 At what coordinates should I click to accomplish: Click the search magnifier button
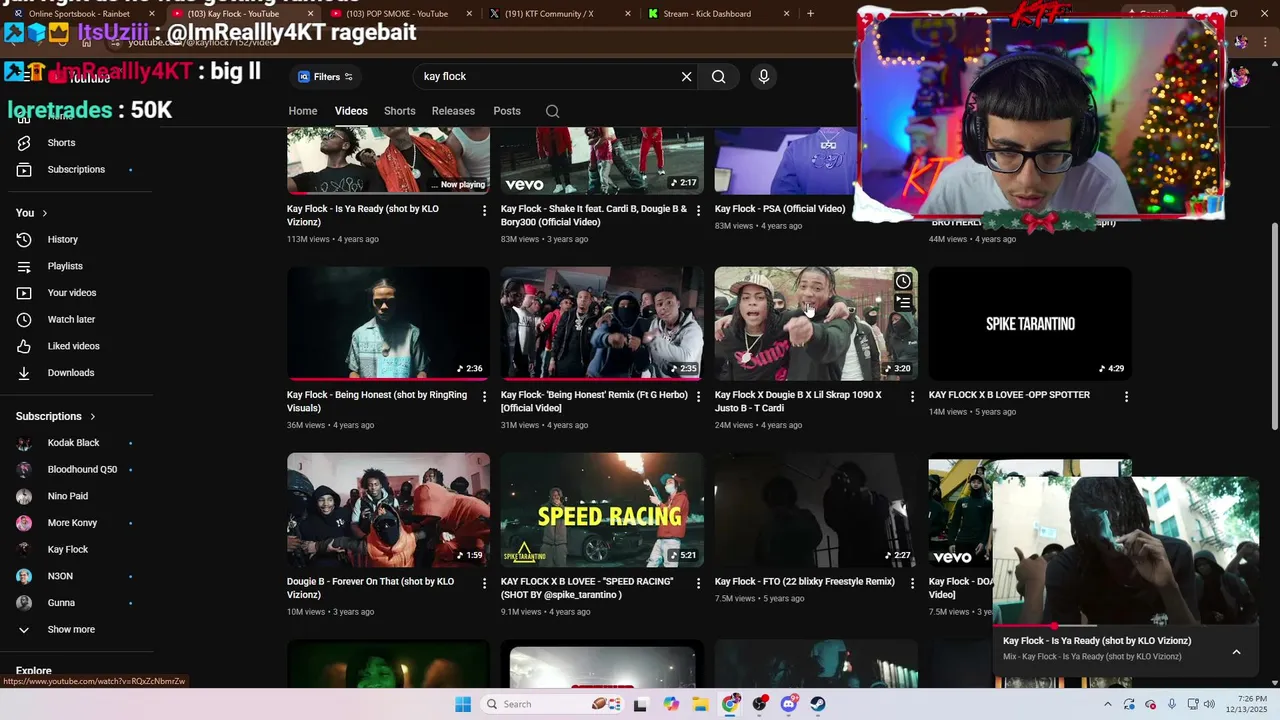tap(718, 77)
